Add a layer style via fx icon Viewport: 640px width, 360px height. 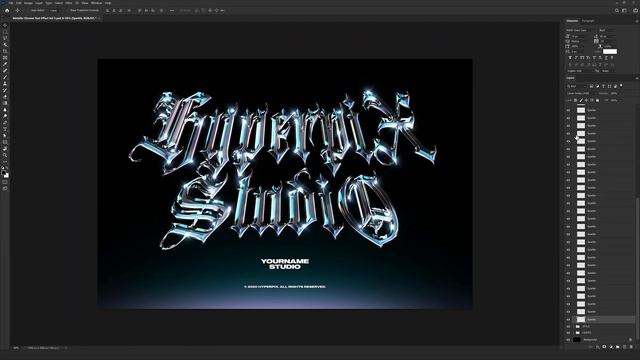598,347
